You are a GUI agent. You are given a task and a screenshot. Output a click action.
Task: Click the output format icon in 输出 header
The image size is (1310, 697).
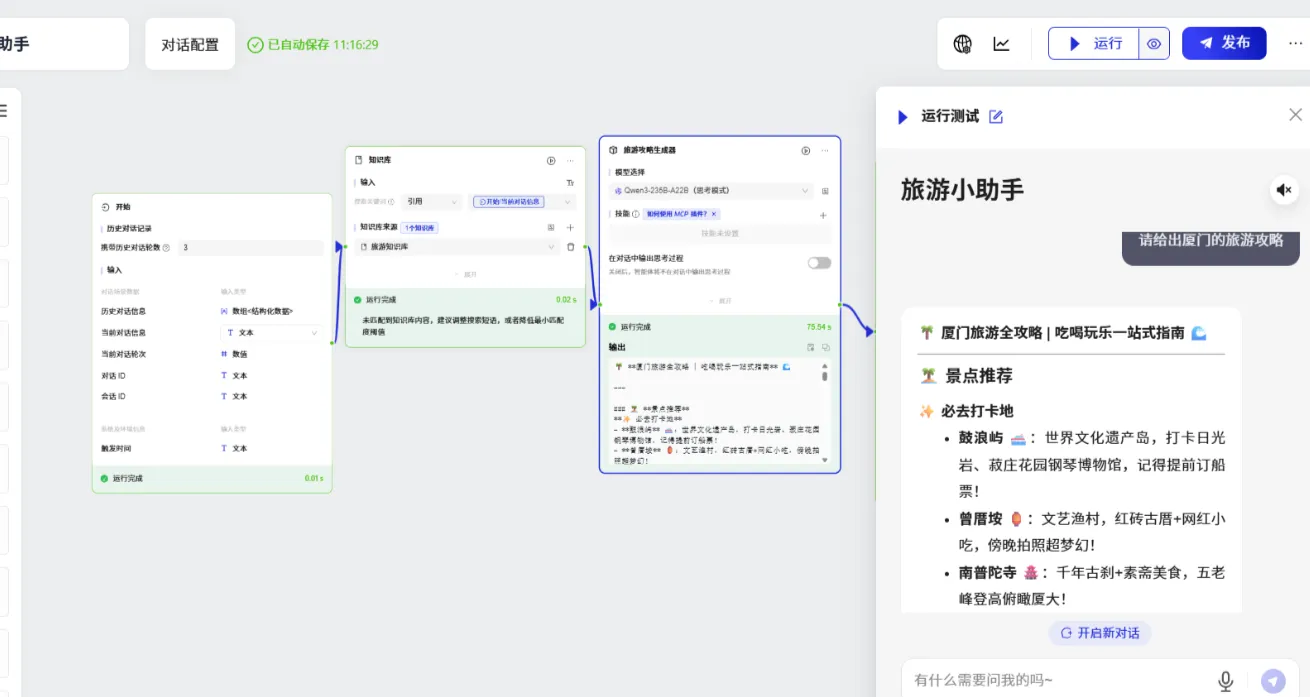coord(810,347)
